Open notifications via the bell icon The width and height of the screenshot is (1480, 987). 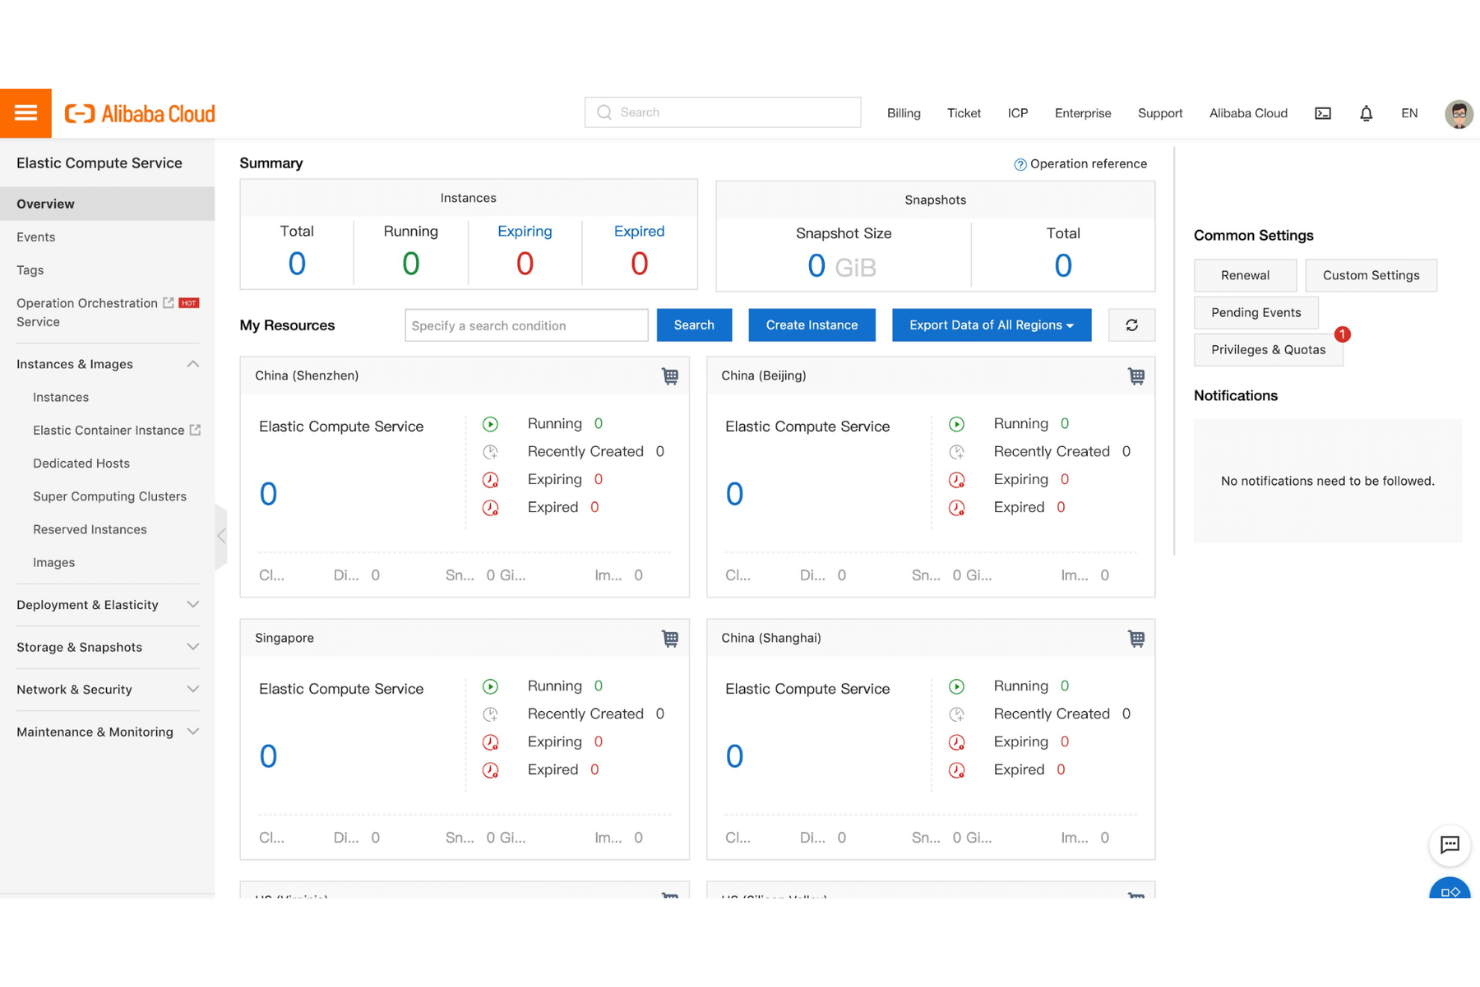(x=1366, y=113)
